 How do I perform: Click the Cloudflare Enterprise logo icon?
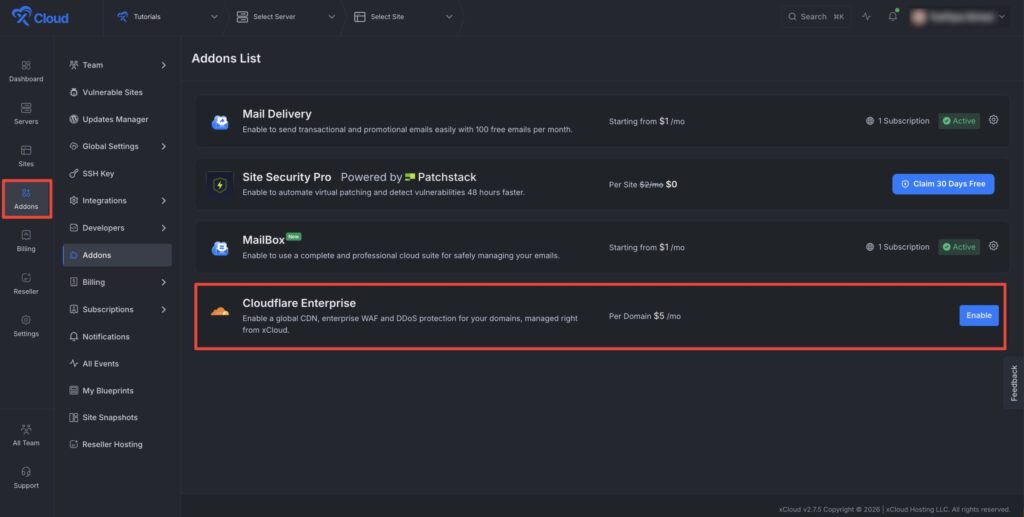point(220,311)
